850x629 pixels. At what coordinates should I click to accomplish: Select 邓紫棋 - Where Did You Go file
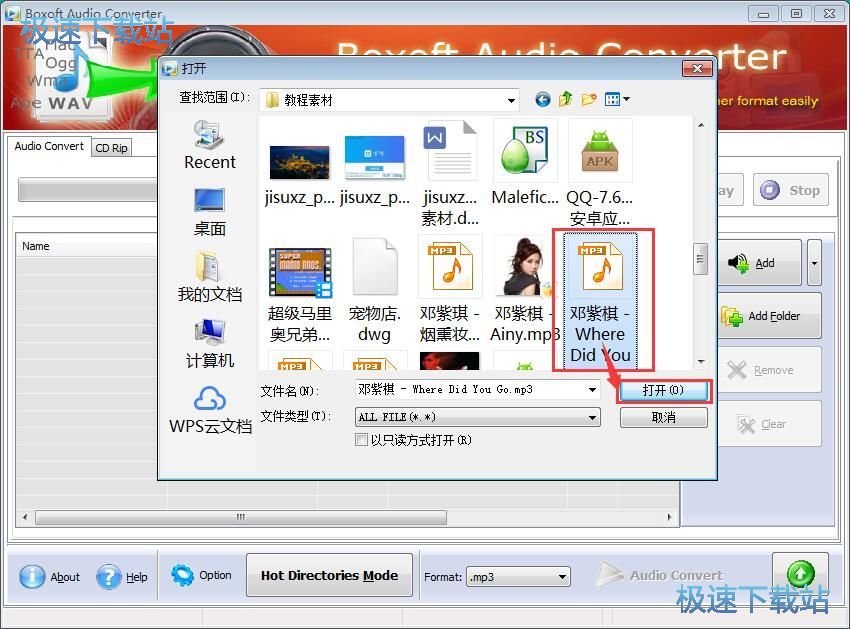(x=600, y=300)
